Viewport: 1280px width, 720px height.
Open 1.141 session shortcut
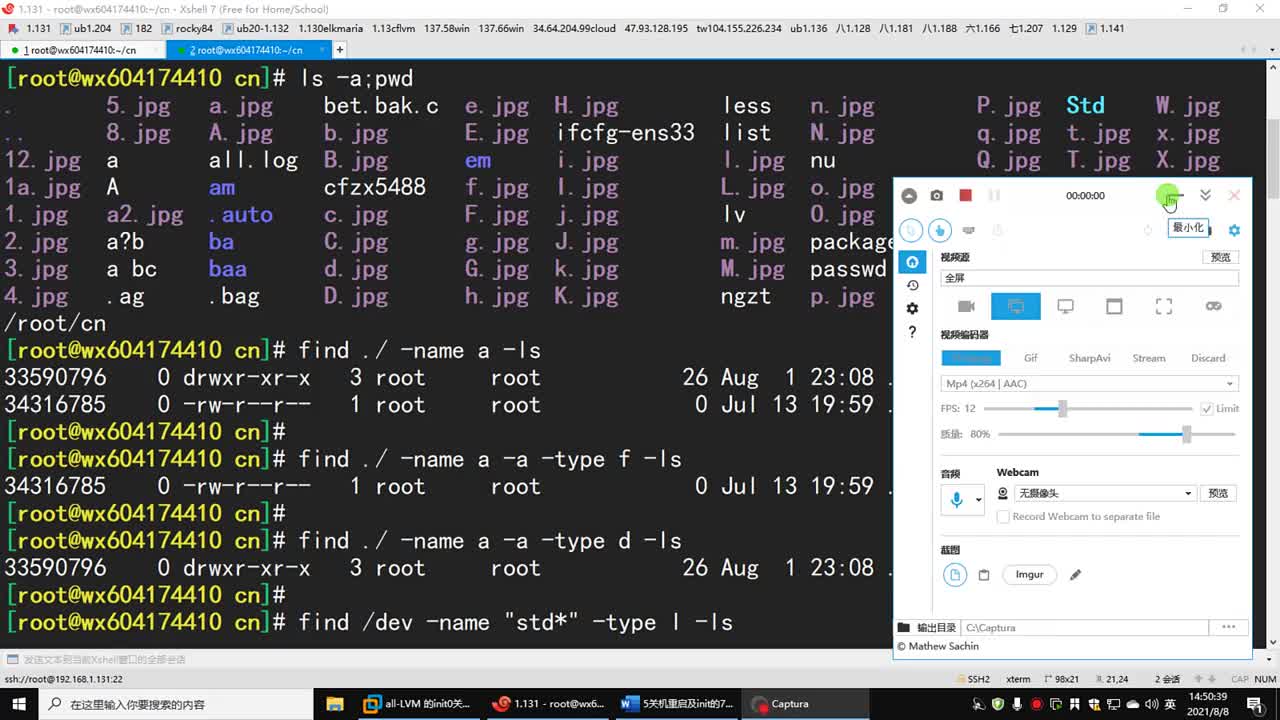[1105, 29]
